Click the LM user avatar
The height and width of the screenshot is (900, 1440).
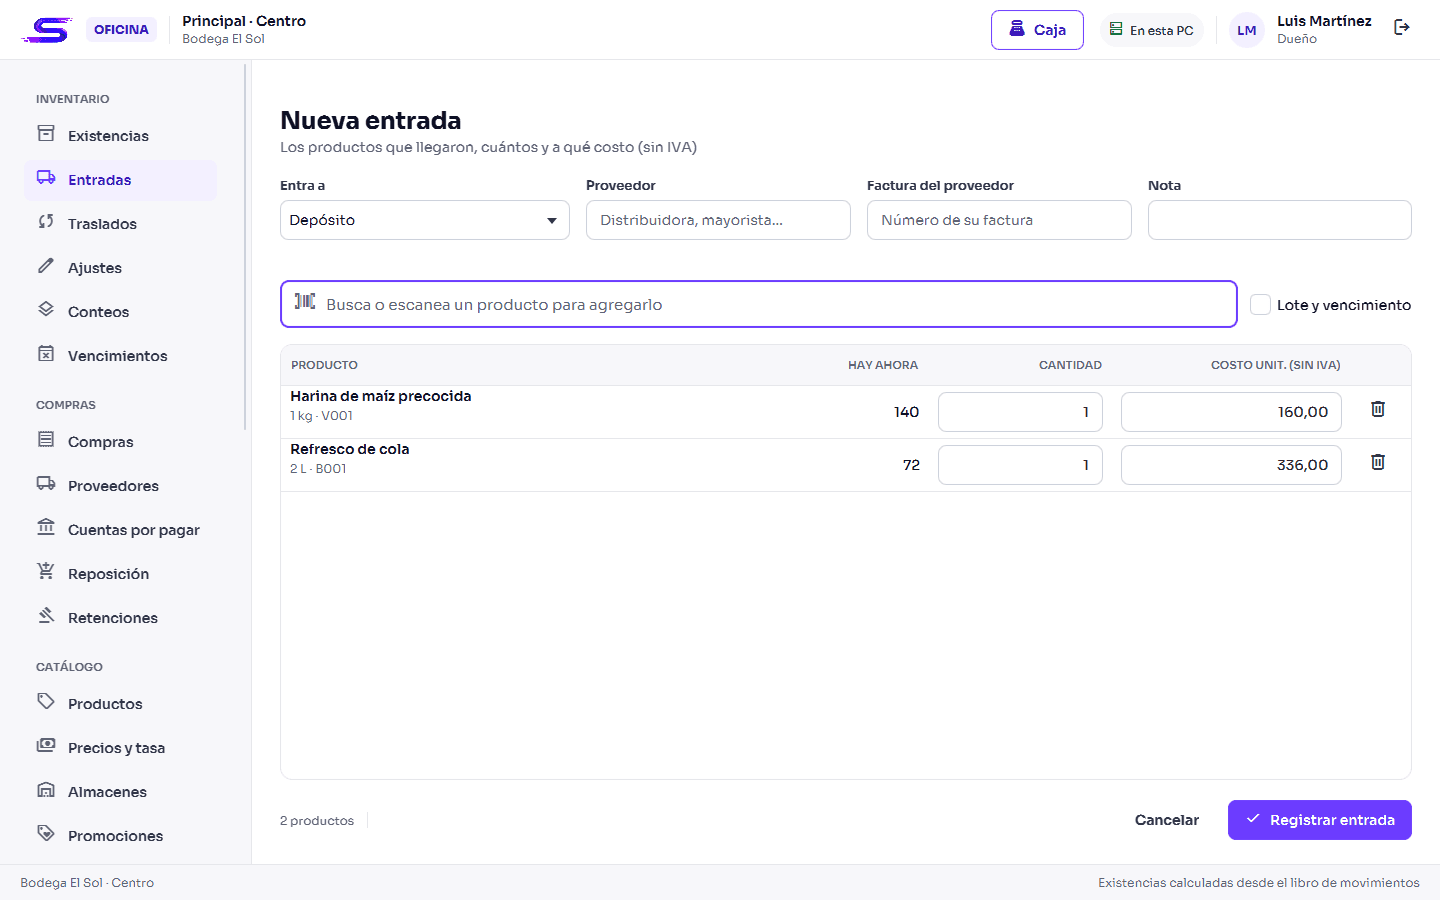1247,30
